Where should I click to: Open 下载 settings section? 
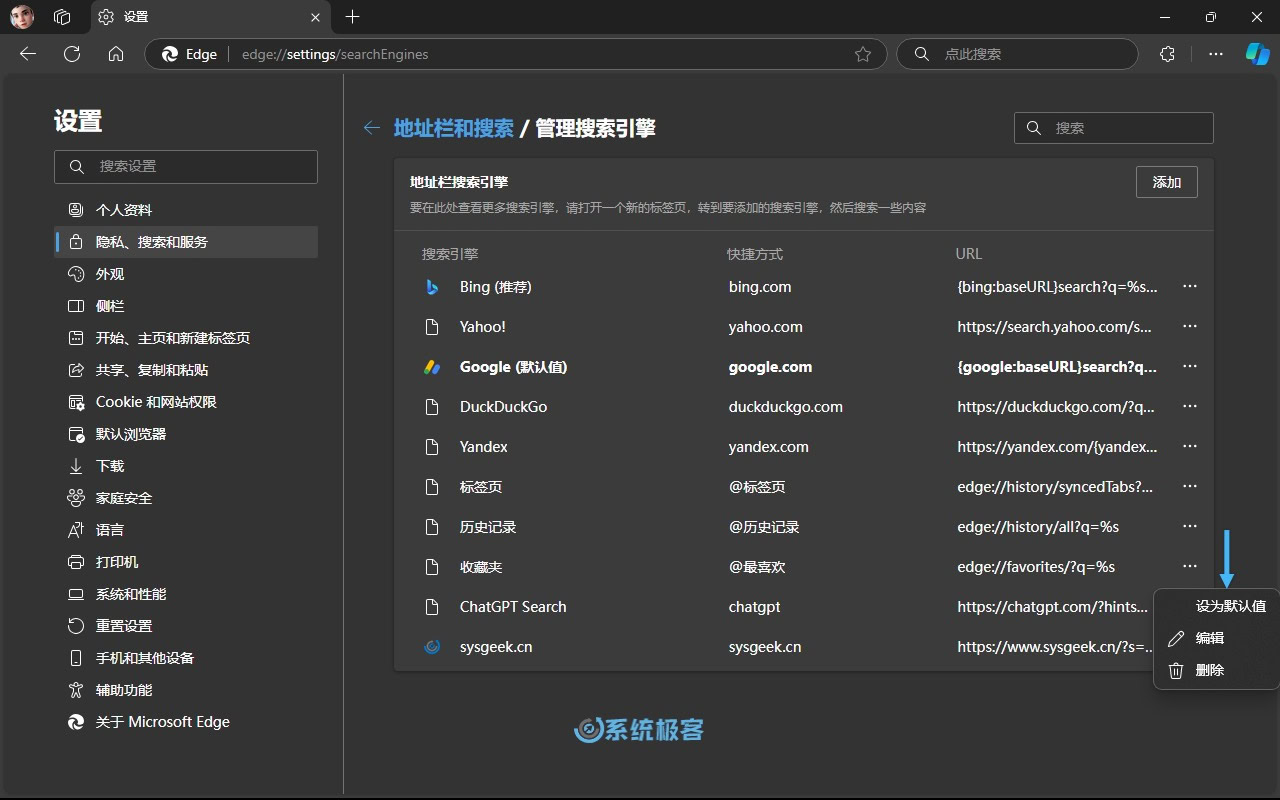coord(186,466)
